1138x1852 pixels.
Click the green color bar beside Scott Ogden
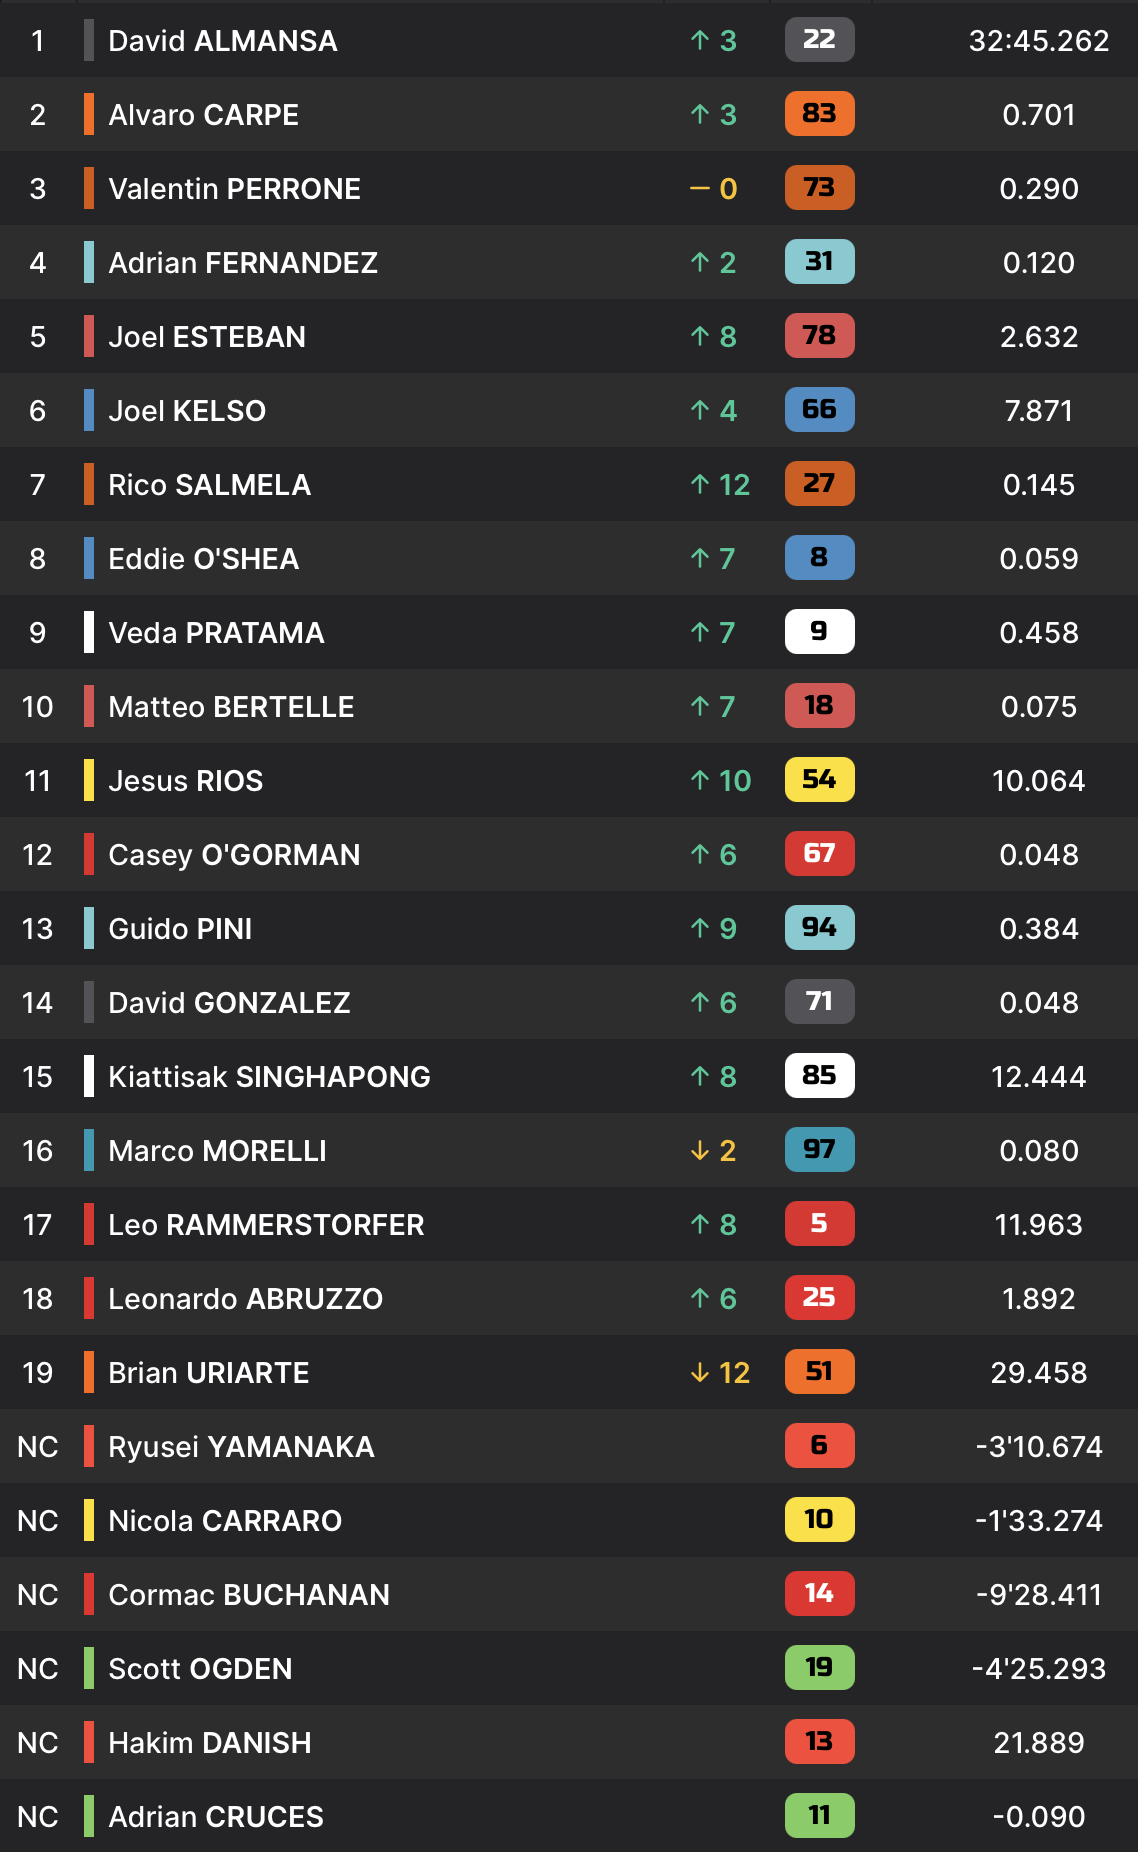[89, 1669]
